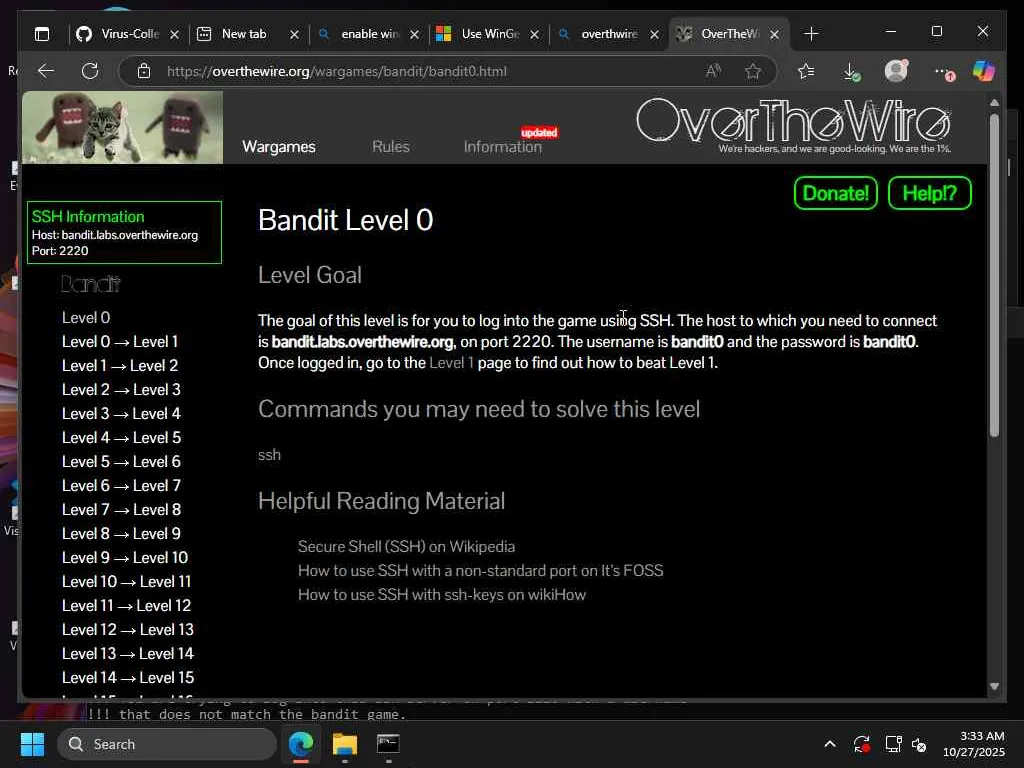Open Secure Shell (SSH) on Wikipedia link

pos(406,547)
